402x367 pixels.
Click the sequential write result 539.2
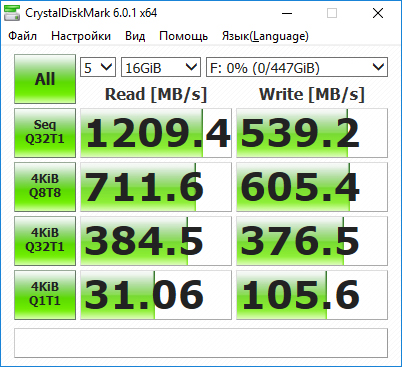click(312, 133)
